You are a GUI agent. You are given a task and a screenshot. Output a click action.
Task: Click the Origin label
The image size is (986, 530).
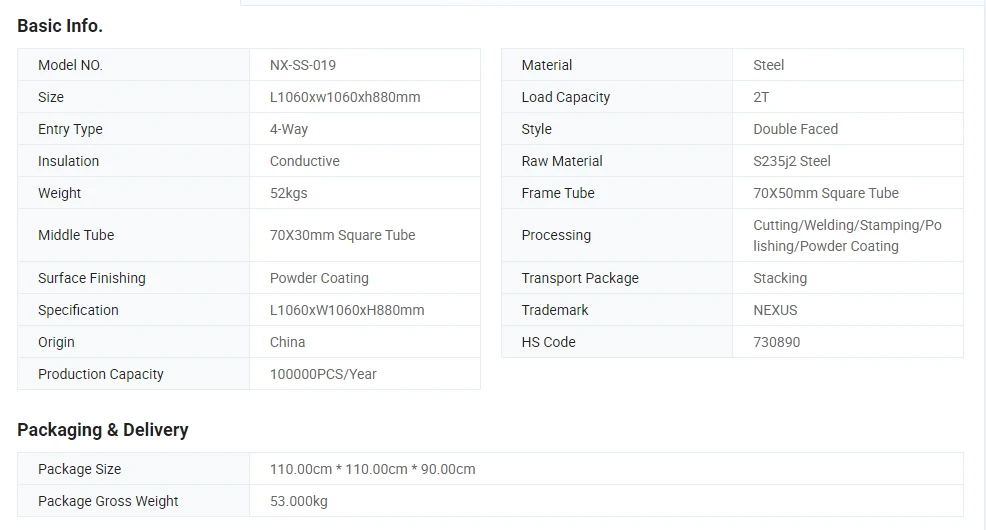pos(56,343)
